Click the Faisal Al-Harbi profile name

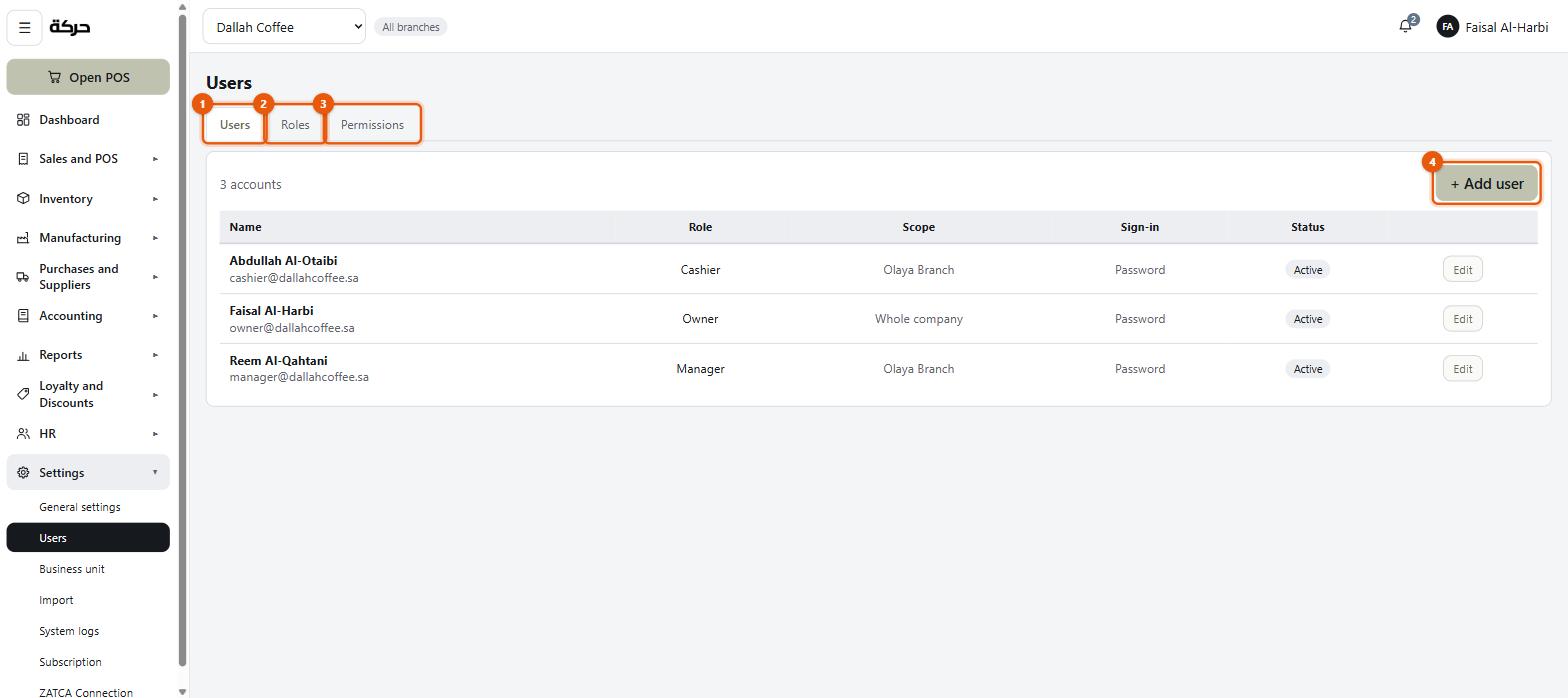[x=1506, y=27]
